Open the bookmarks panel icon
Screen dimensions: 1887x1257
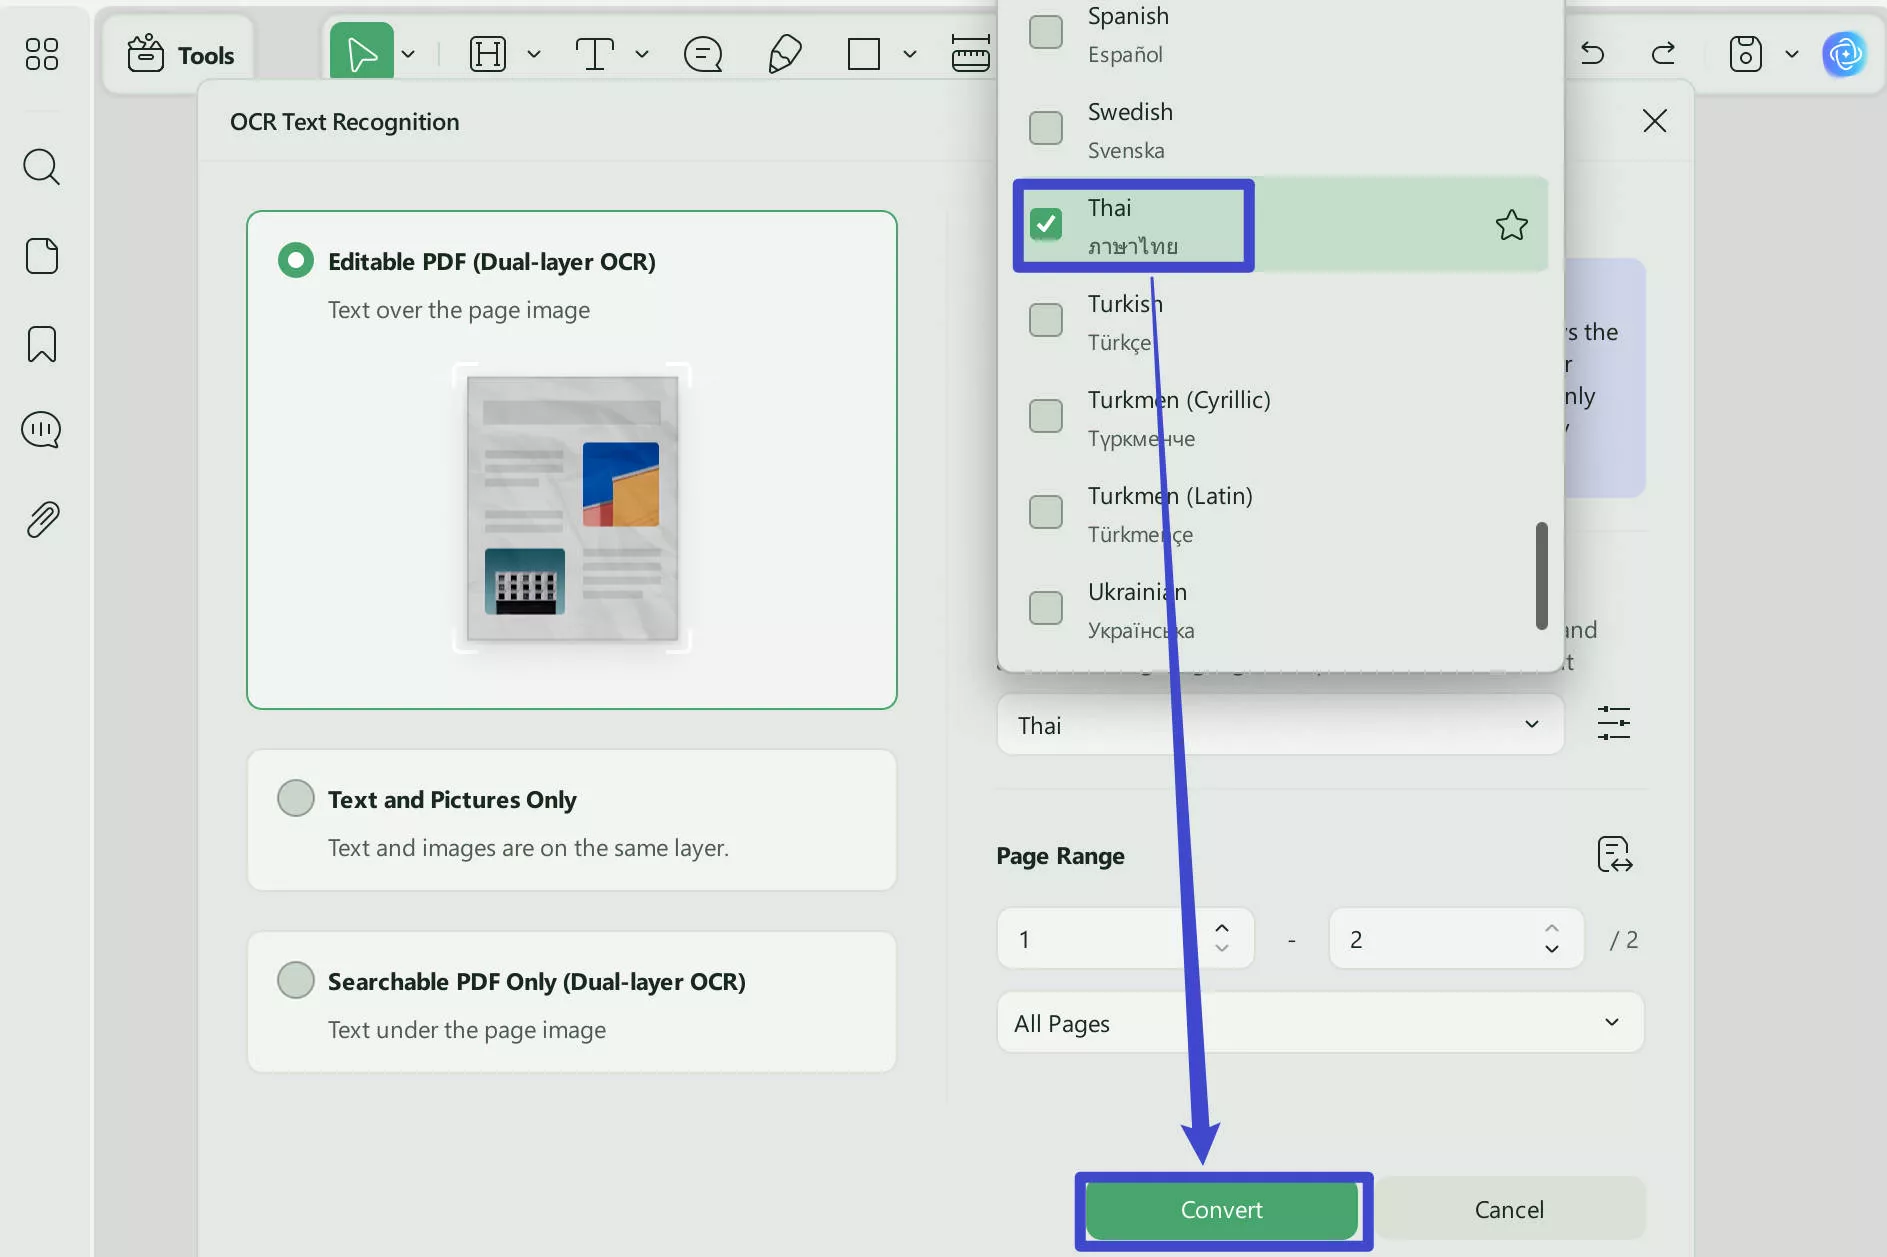pos(42,344)
